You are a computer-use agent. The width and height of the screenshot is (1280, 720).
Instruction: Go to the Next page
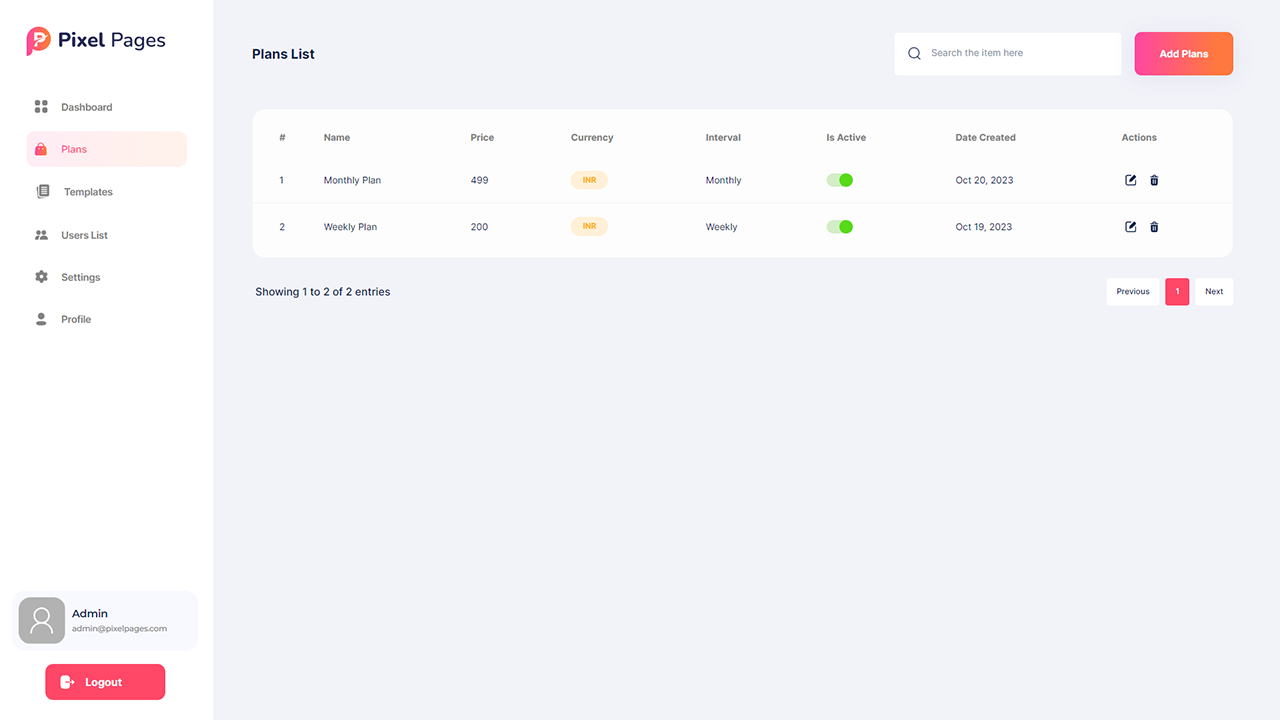click(x=1213, y=292)
